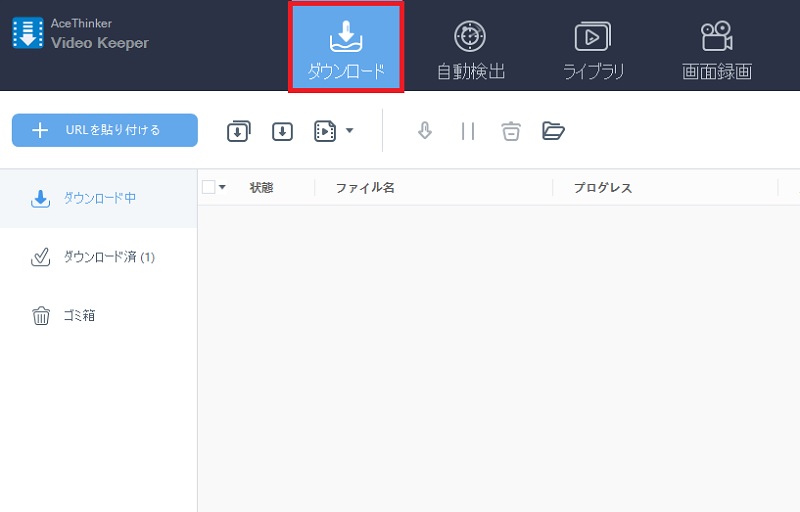Click the プログレス column header
Screen dimensions: 800x512
[602, 188]
